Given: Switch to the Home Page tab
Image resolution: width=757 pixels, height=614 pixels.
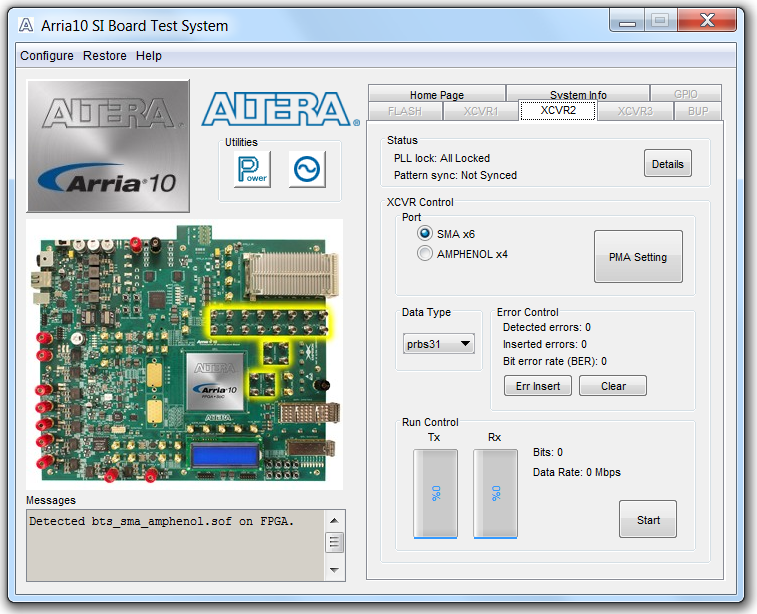Looking at the screenshot, I should pos(437,95).
